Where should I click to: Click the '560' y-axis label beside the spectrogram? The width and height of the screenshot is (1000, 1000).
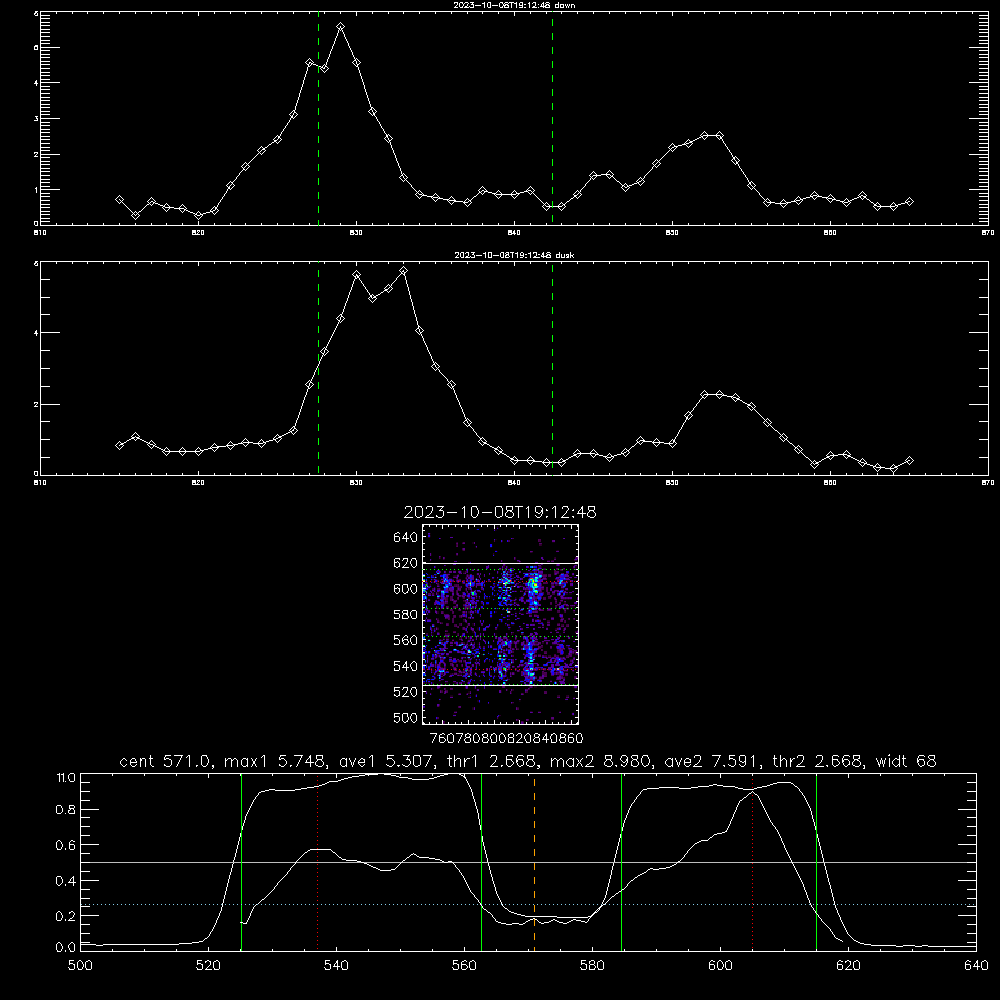(x=406, y=640)
